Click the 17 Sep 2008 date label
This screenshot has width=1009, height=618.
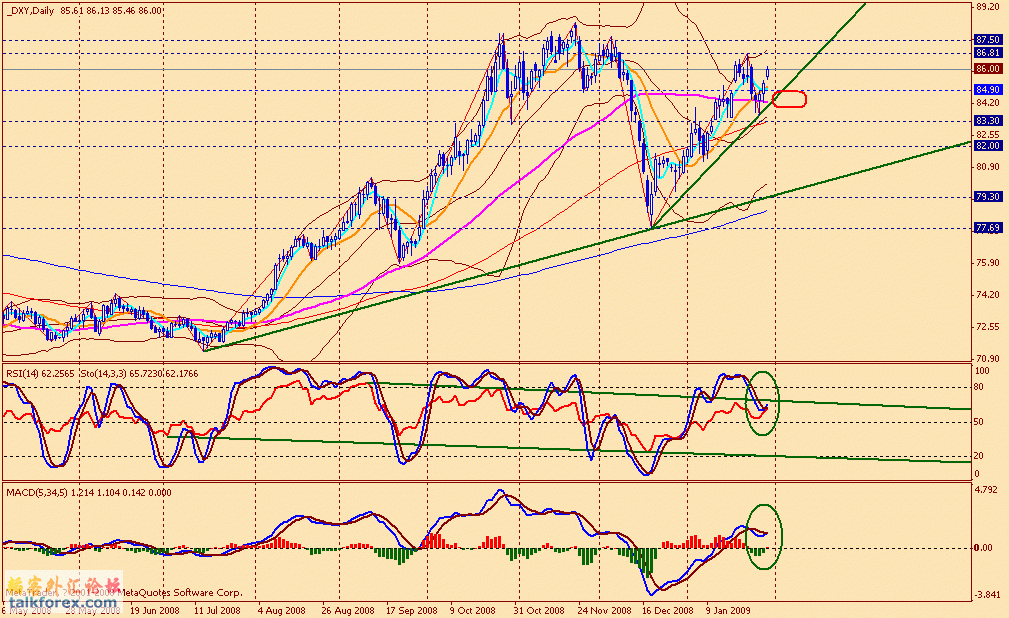coord(411,610)
